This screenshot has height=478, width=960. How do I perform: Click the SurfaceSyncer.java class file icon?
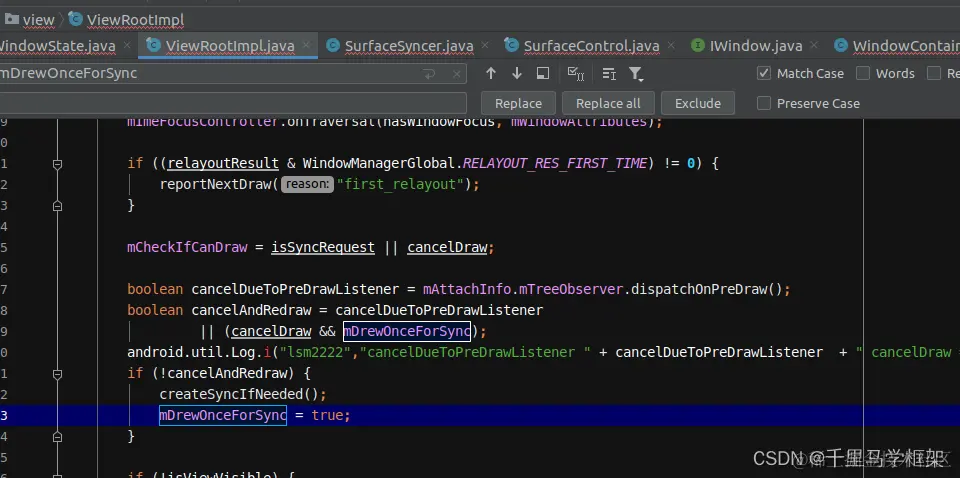(x=333, y=45)
